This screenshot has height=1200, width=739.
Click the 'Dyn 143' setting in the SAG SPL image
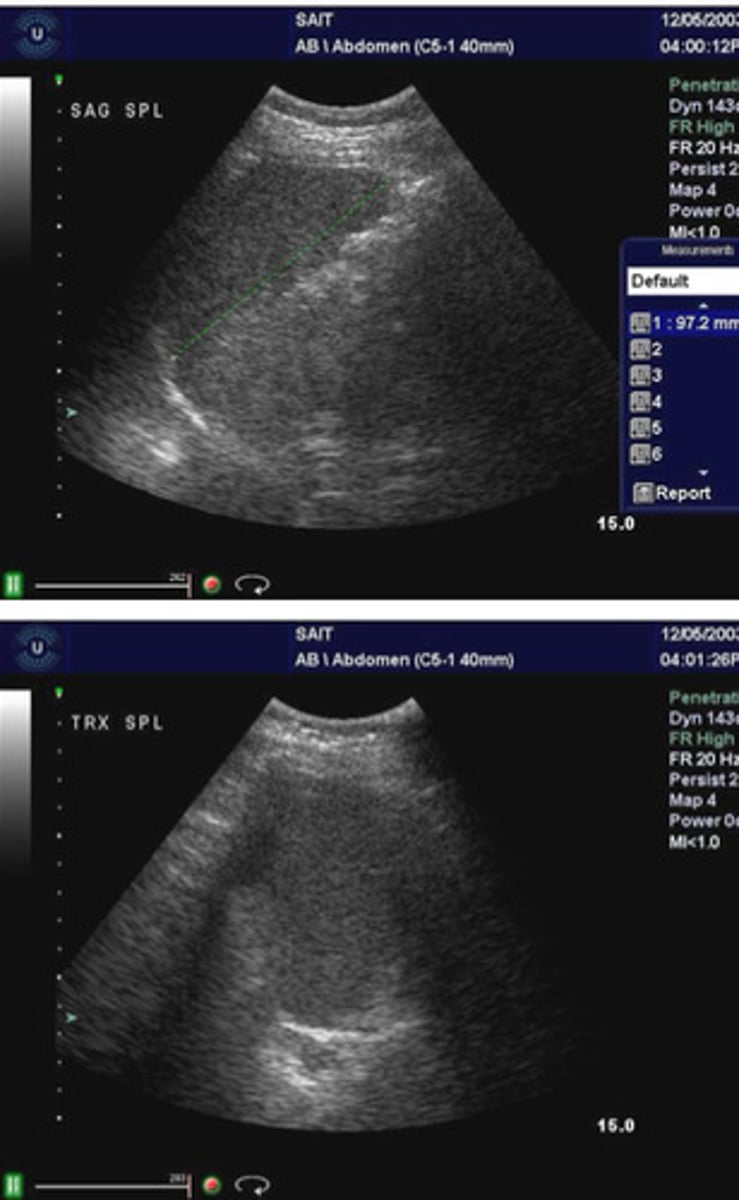[703, 106]
